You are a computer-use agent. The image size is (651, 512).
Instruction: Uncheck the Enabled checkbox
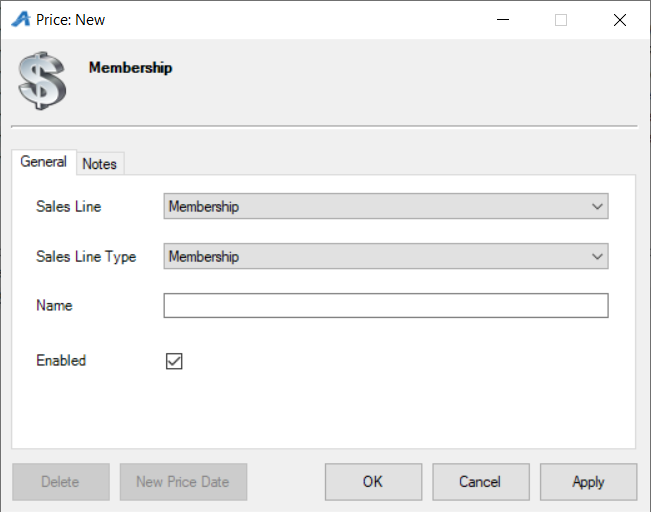[x=174, y=361]
